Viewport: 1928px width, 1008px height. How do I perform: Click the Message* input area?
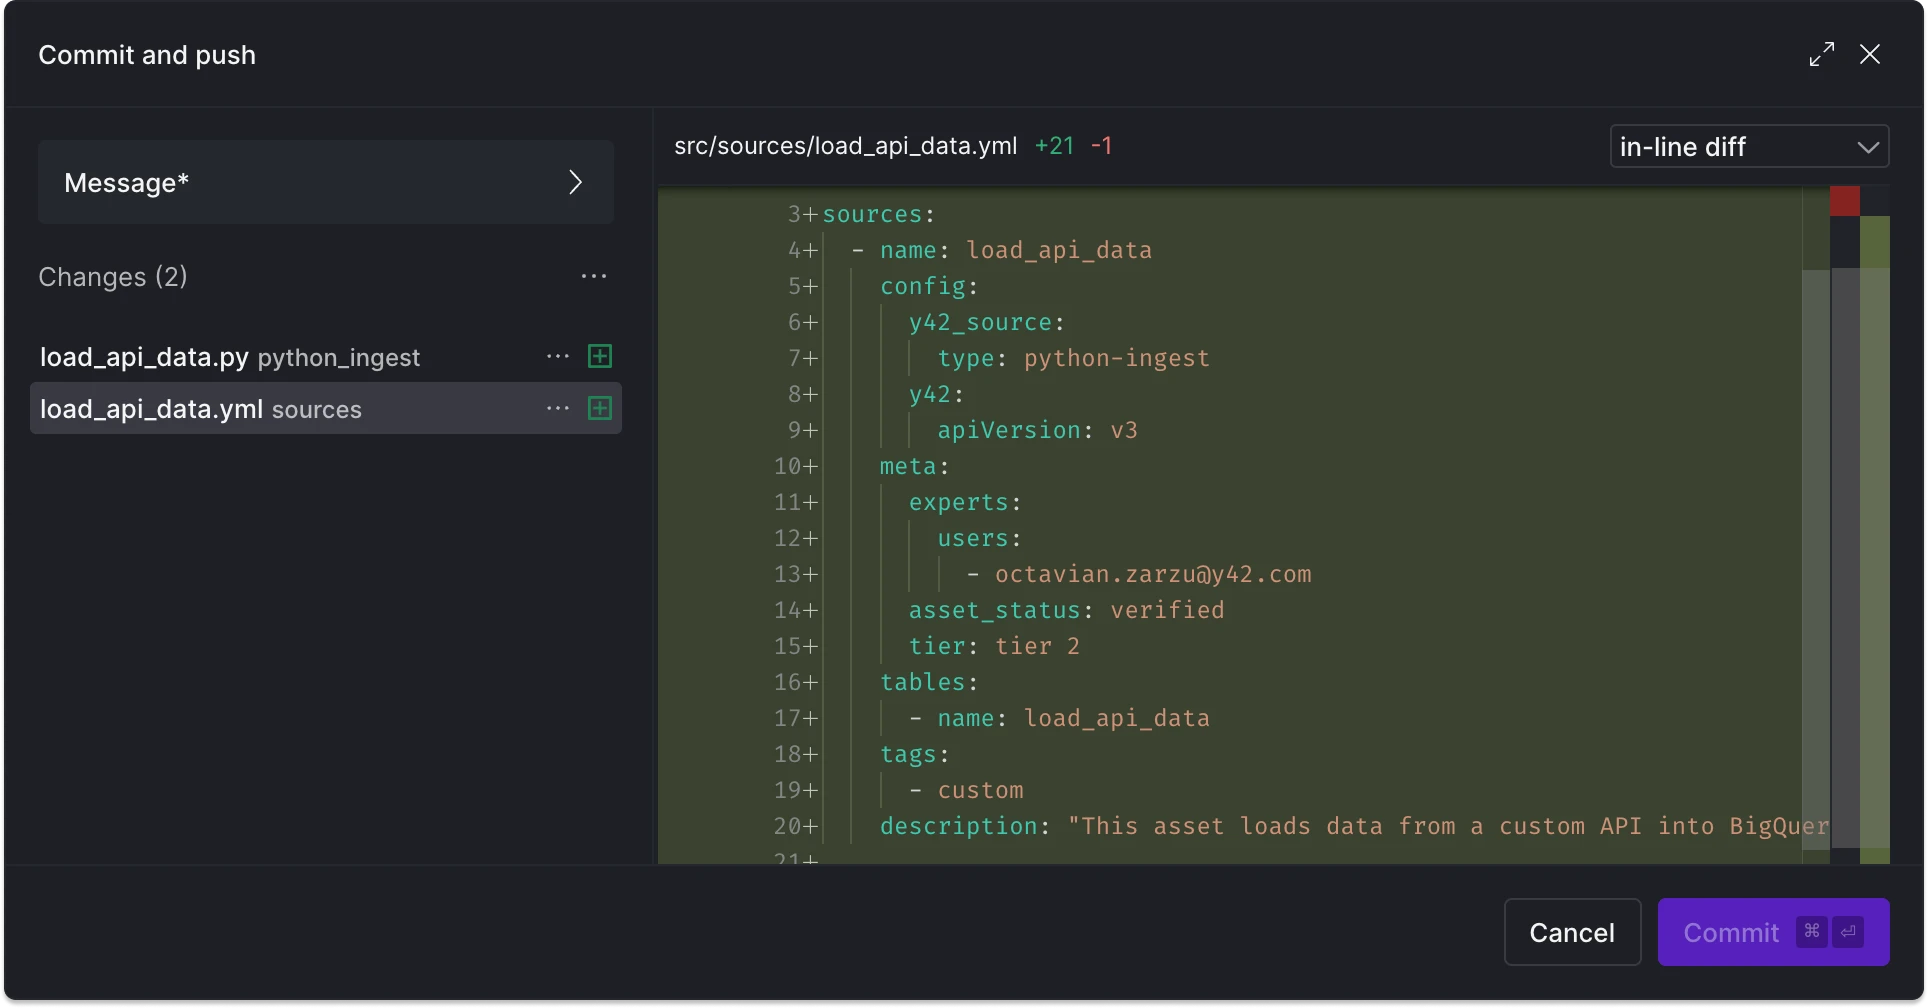tap(300, 182)
